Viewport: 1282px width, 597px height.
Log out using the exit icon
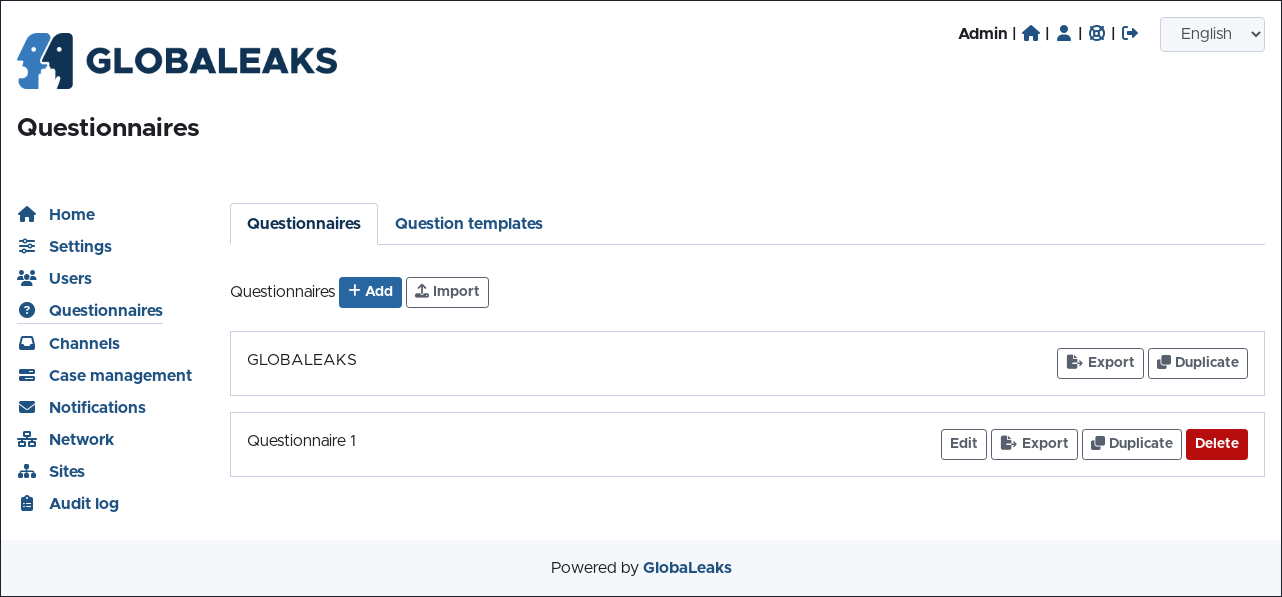tap(1130, 33)
